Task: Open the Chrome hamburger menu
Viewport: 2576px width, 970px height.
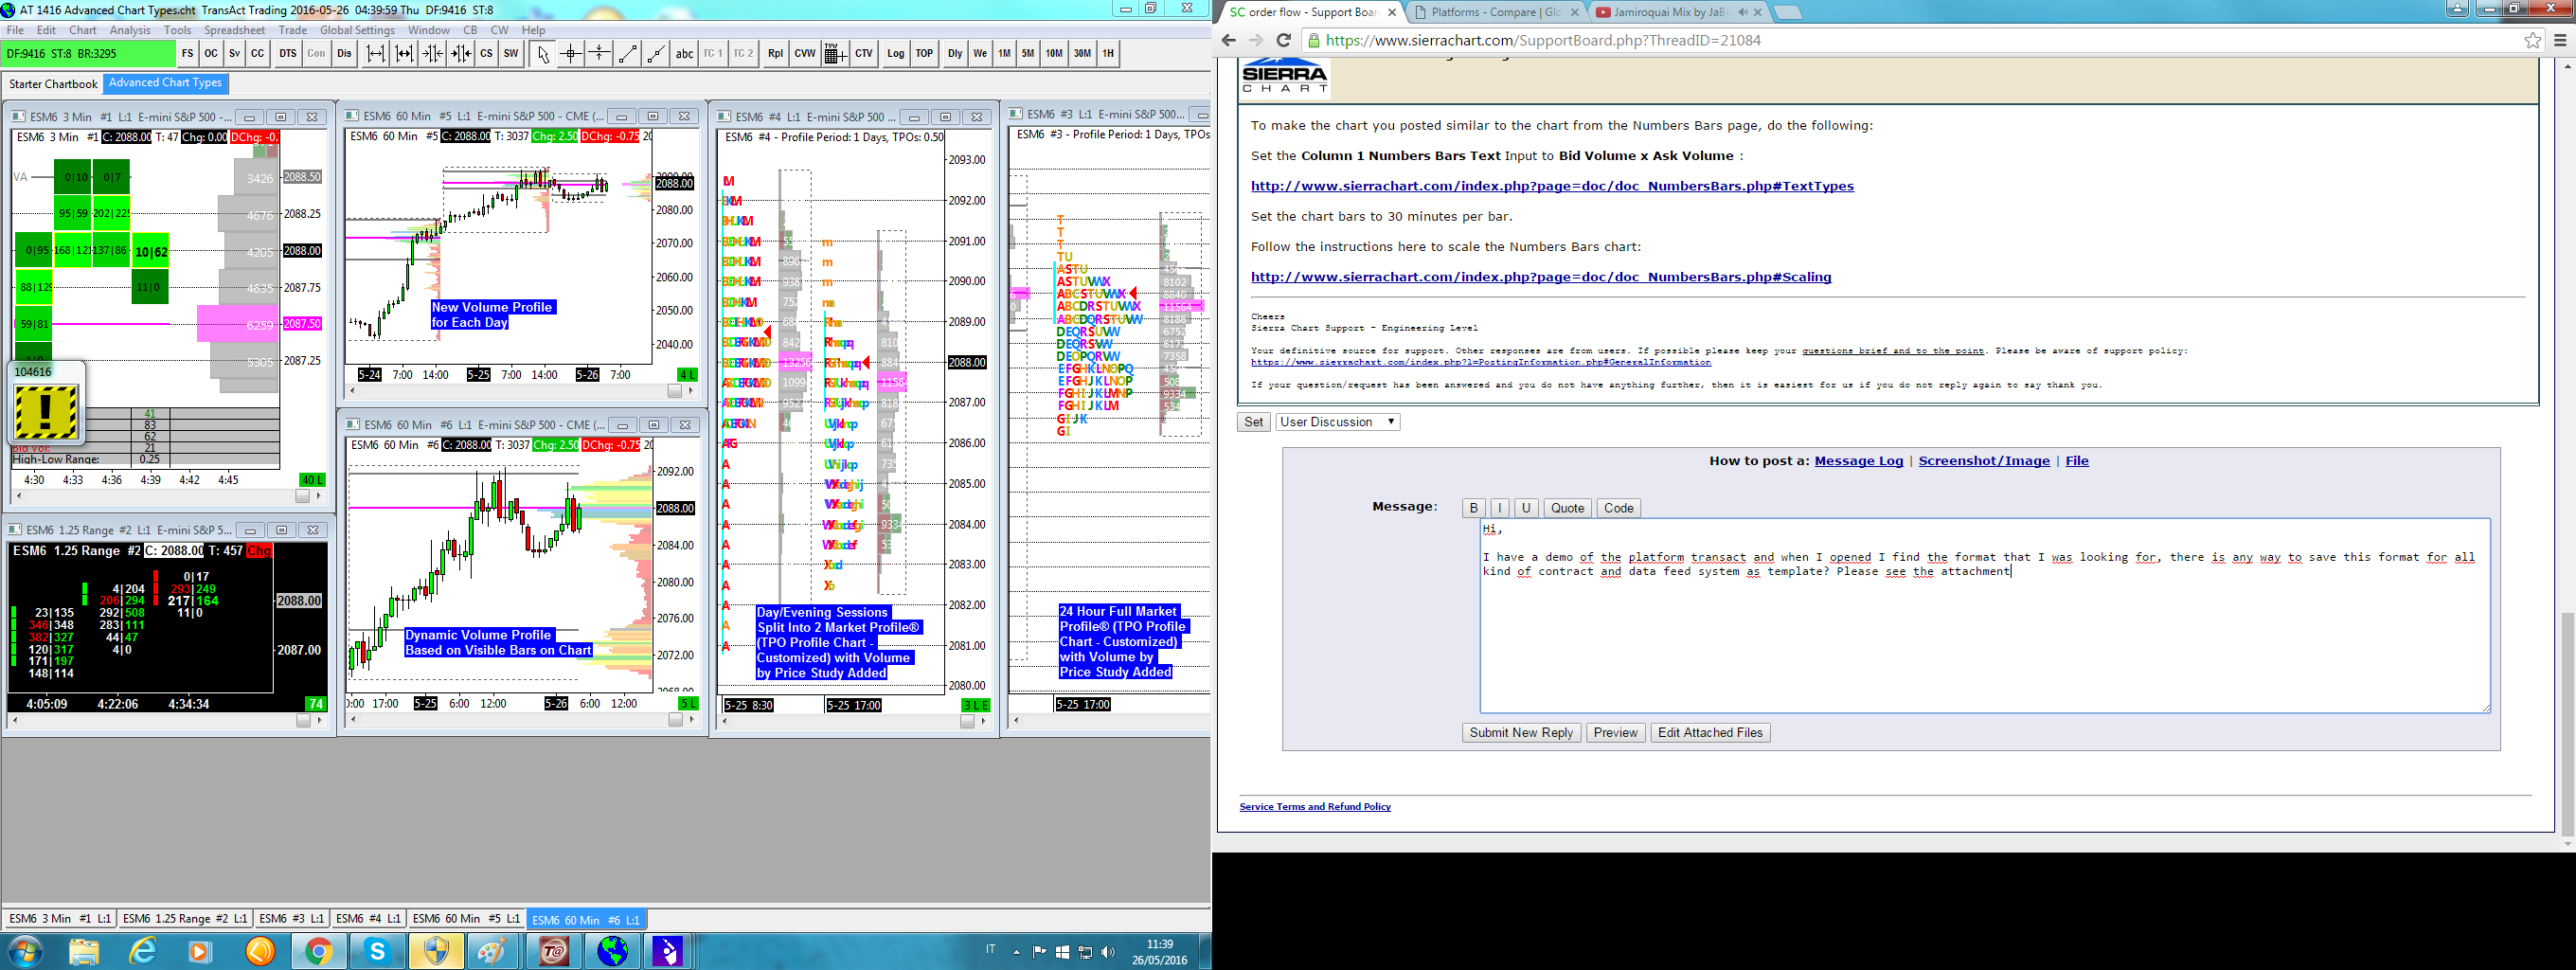Action: (2560, 41)
